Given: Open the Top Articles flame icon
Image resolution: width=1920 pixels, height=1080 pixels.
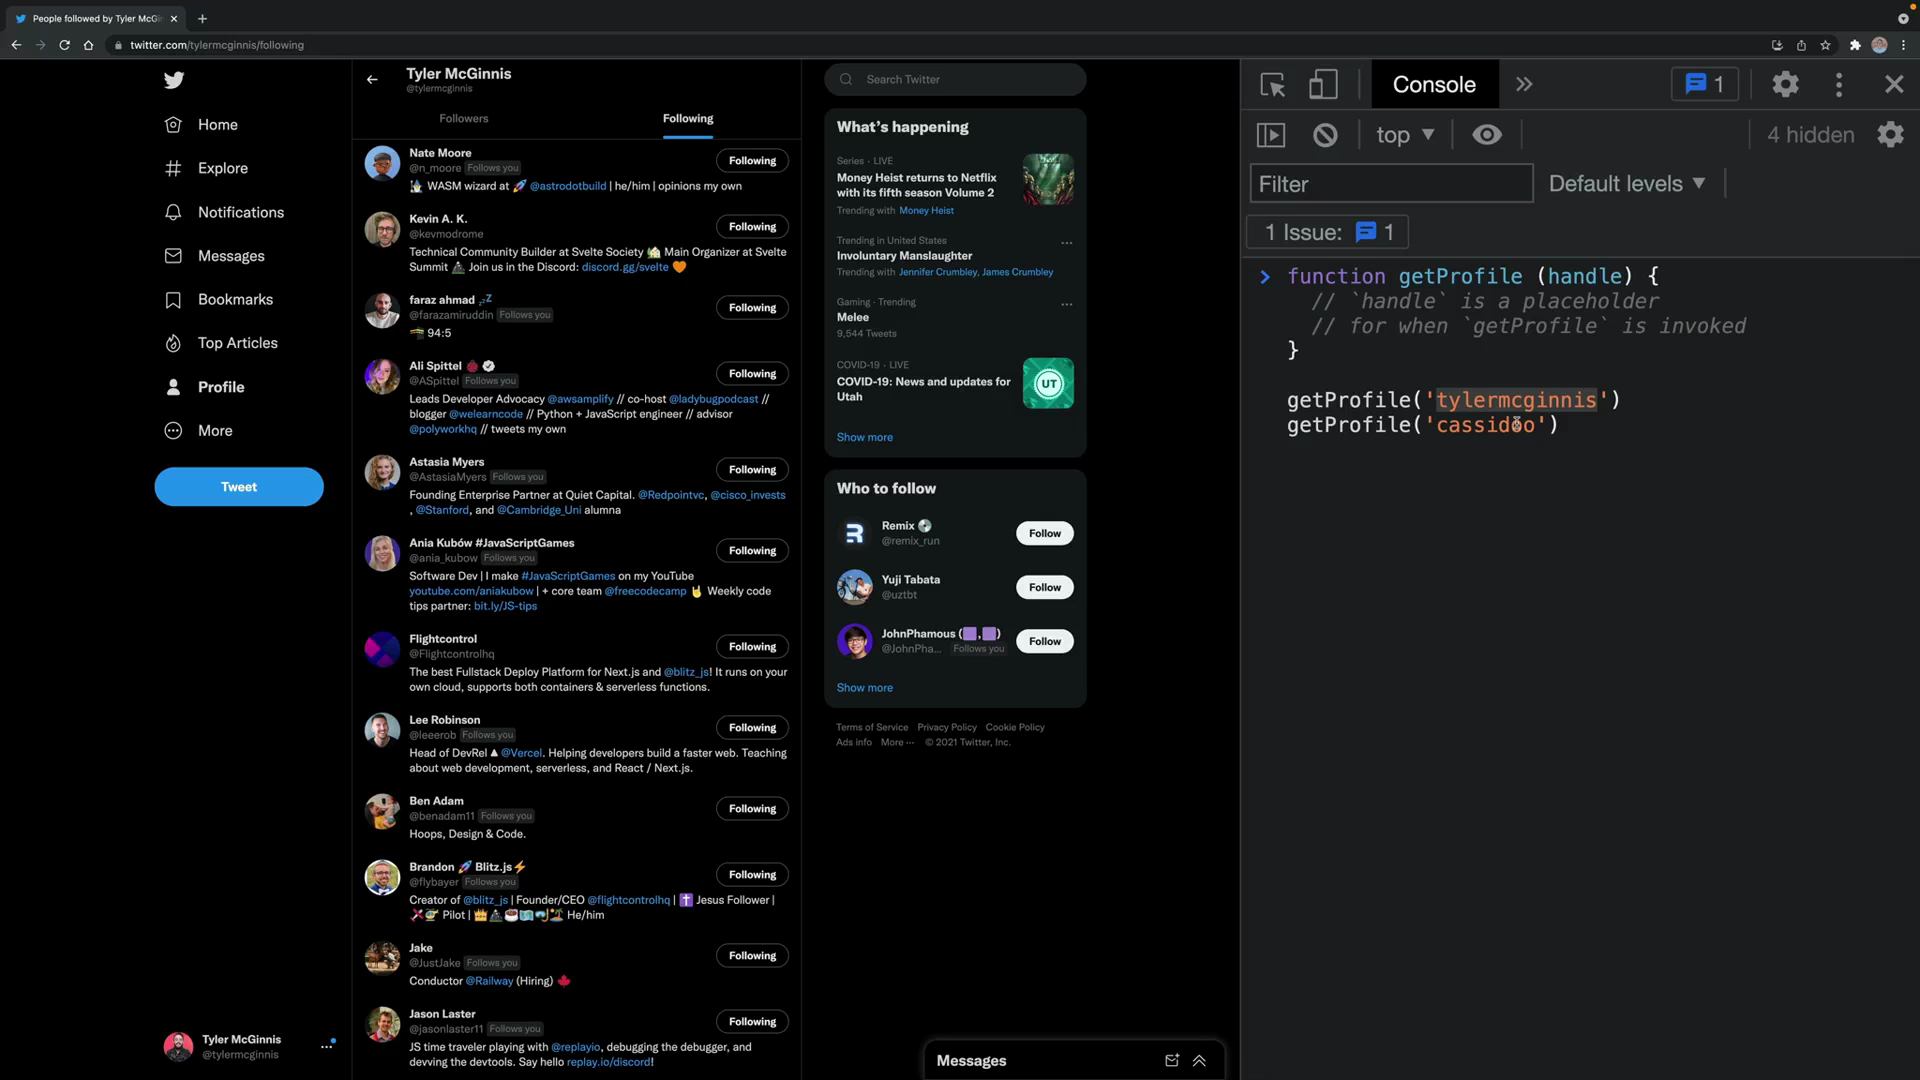Looking at the screenshot, I should pyautogui.click(x=173, y=343).
